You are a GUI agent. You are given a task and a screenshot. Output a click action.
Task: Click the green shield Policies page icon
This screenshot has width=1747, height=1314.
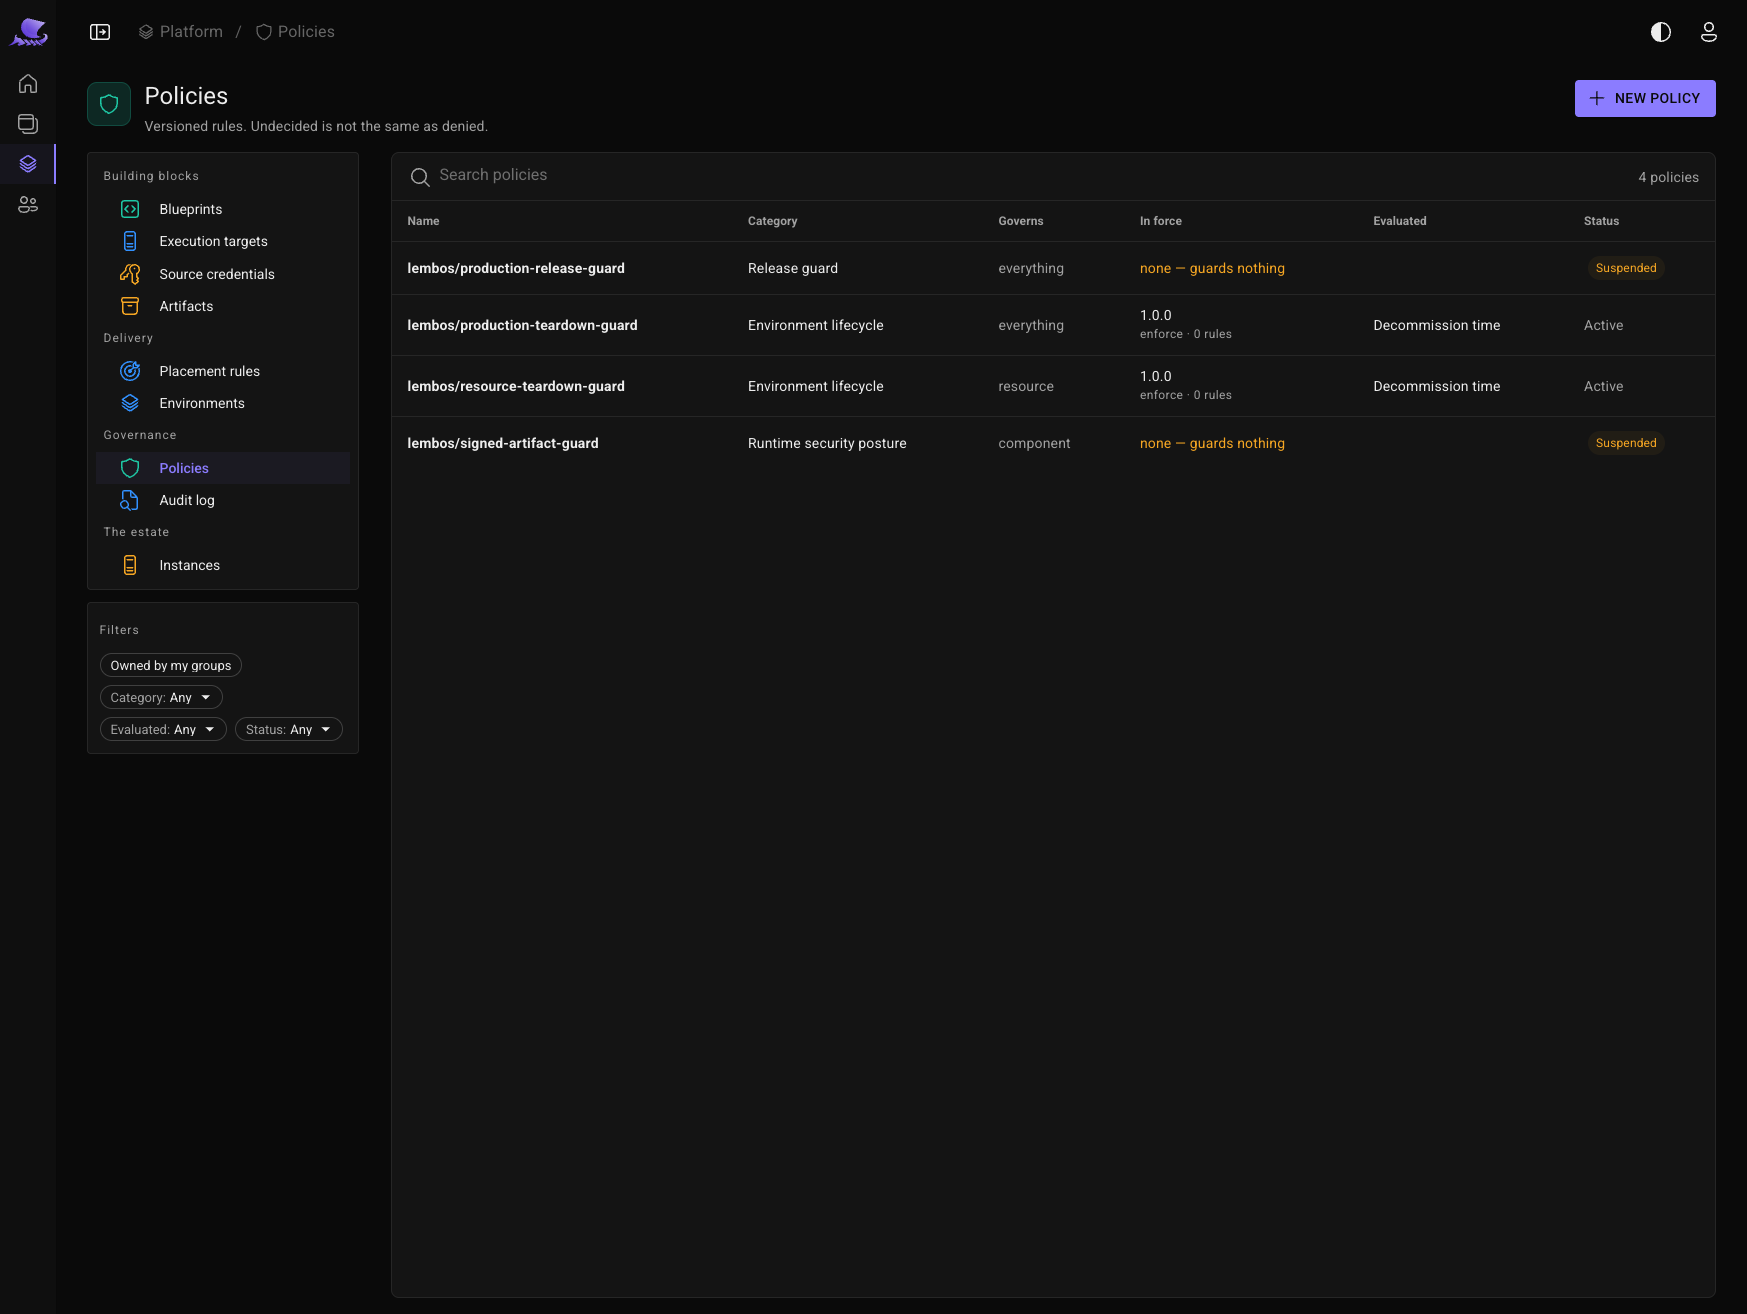tap(109, 104)
